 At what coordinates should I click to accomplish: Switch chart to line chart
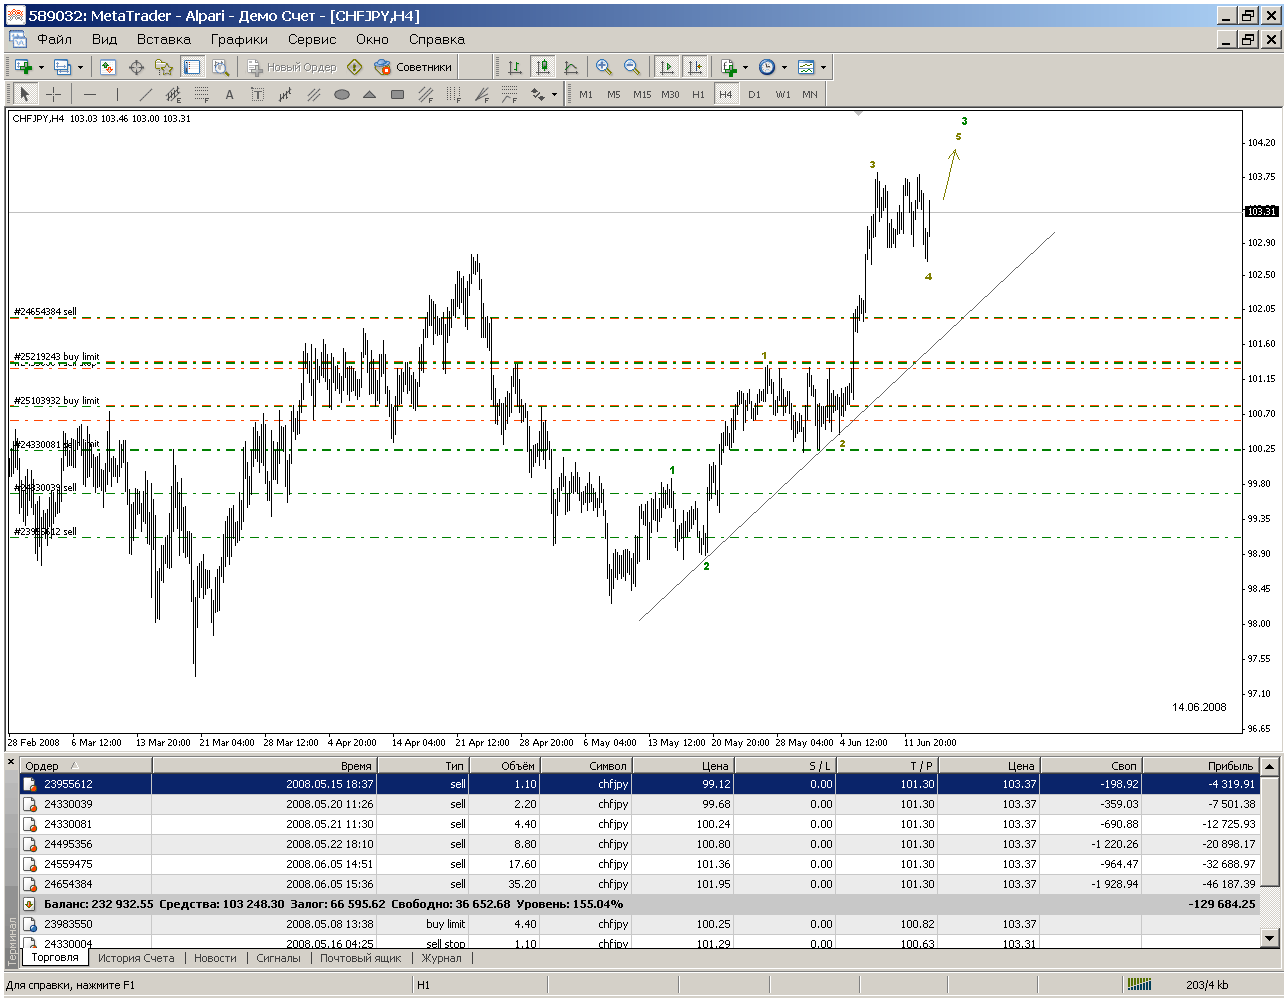(571, 67)
